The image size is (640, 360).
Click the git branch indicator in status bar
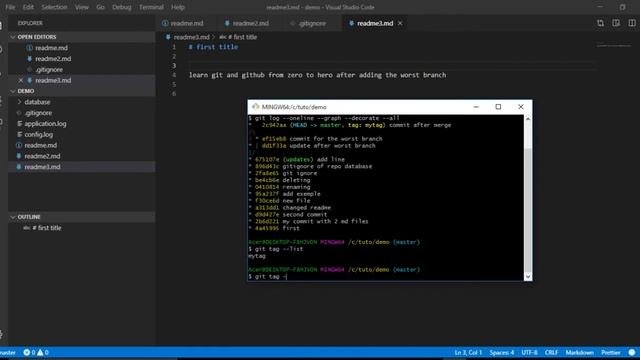[8, 352]
